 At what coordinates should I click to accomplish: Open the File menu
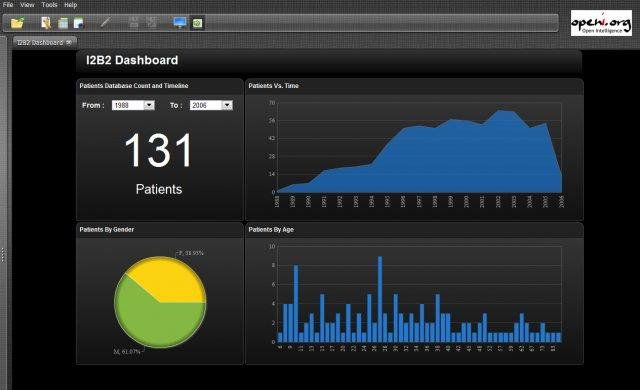pyautogui.click(x=8, y=5)
